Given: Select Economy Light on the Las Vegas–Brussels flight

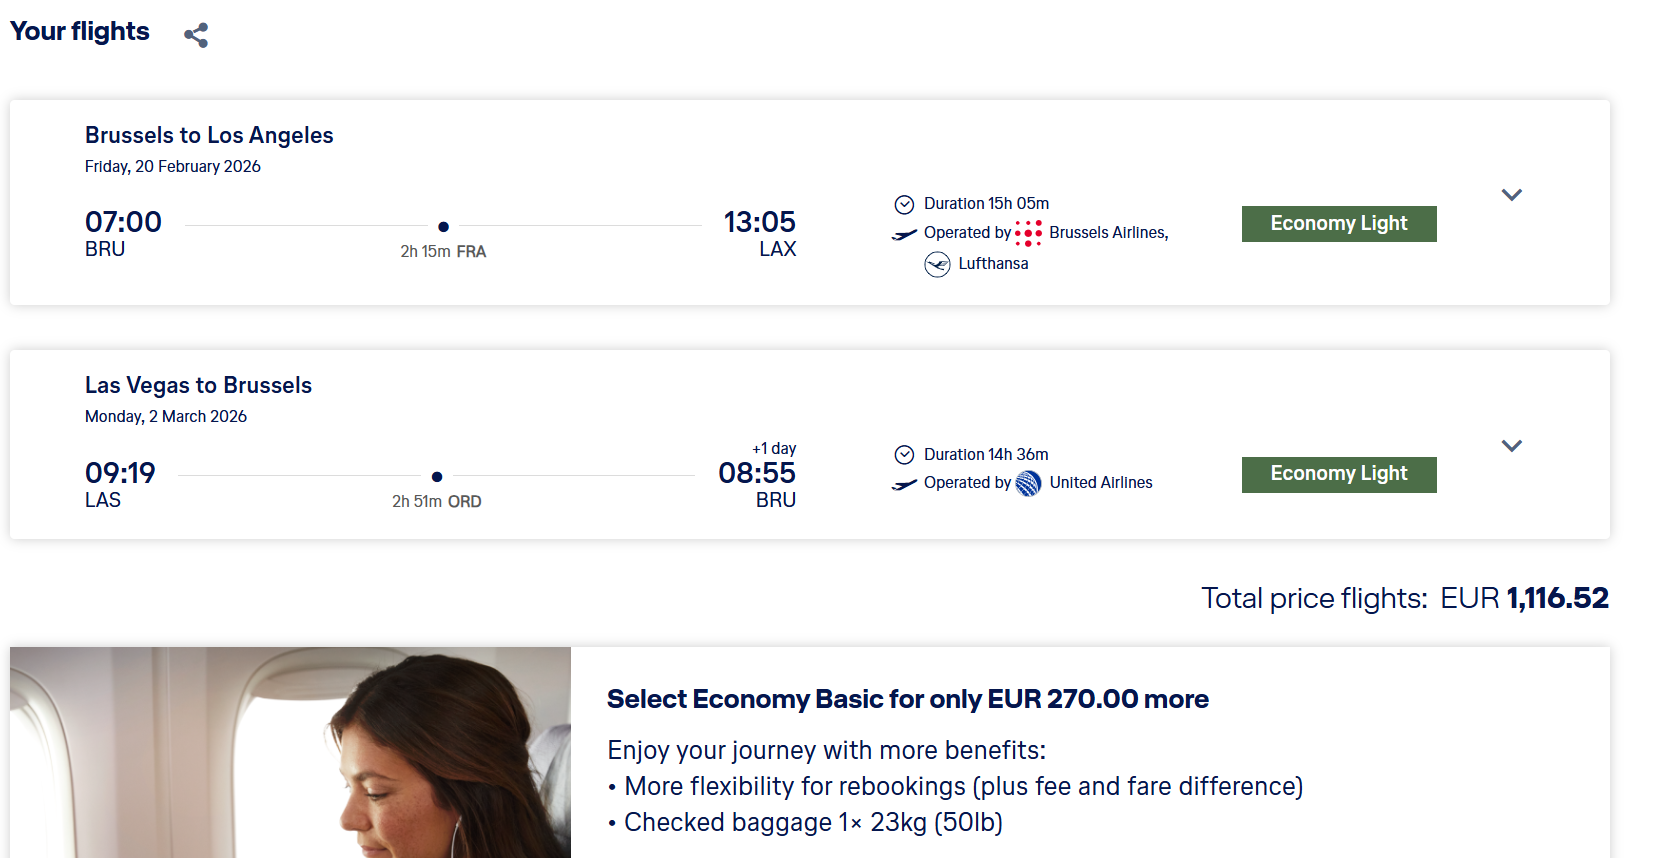Looking at the screenshot, I should (x=1338, y=474).
